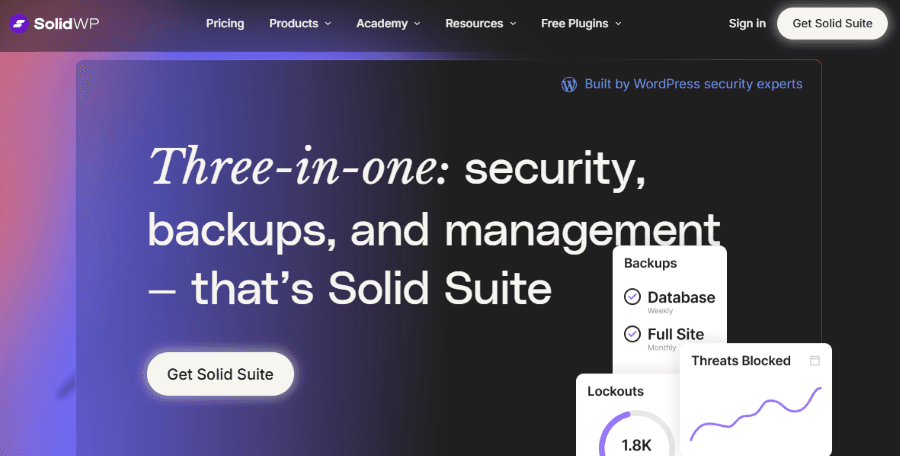Click the WordPress logo icon
The image size is (900, 456).
pyautogui.click(x=569, y=84)
